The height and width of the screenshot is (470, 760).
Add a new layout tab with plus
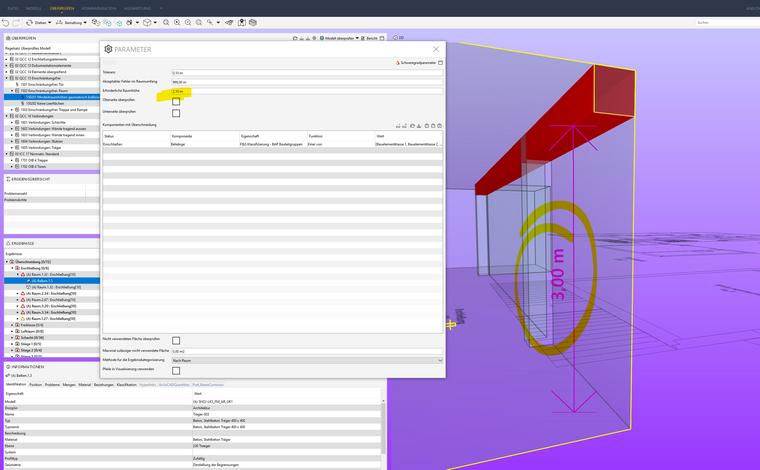[161, 8]
